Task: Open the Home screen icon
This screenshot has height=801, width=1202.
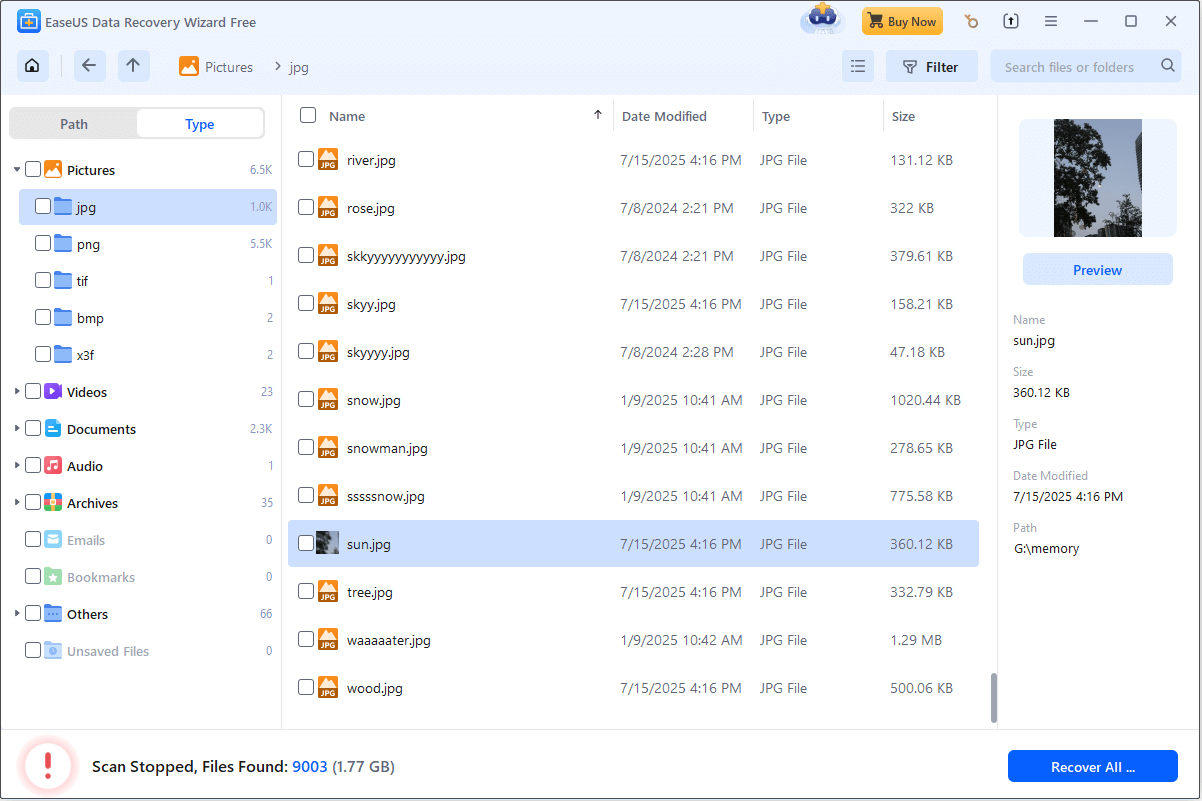Action: [x=32, y=65]
